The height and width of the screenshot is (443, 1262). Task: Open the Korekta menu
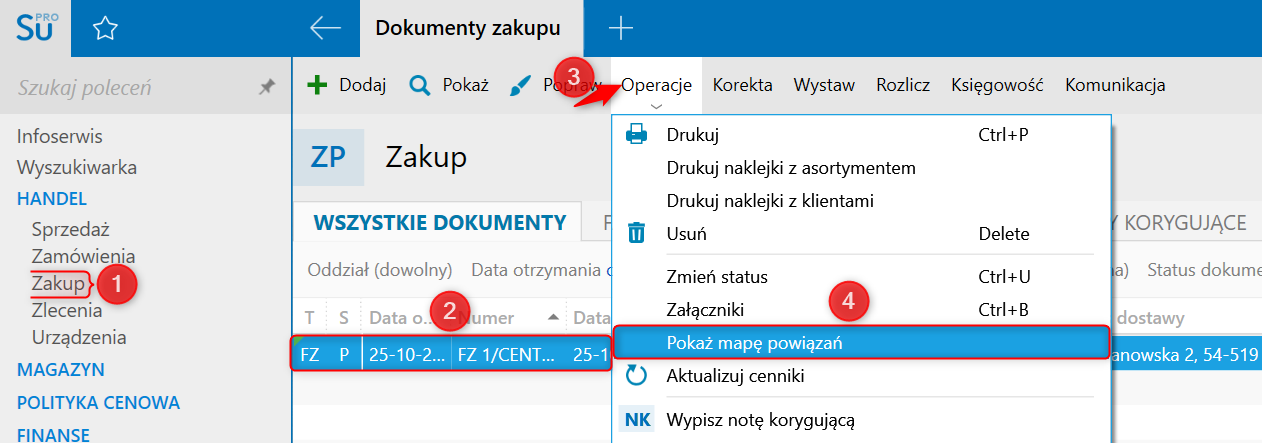pos(742,85)
